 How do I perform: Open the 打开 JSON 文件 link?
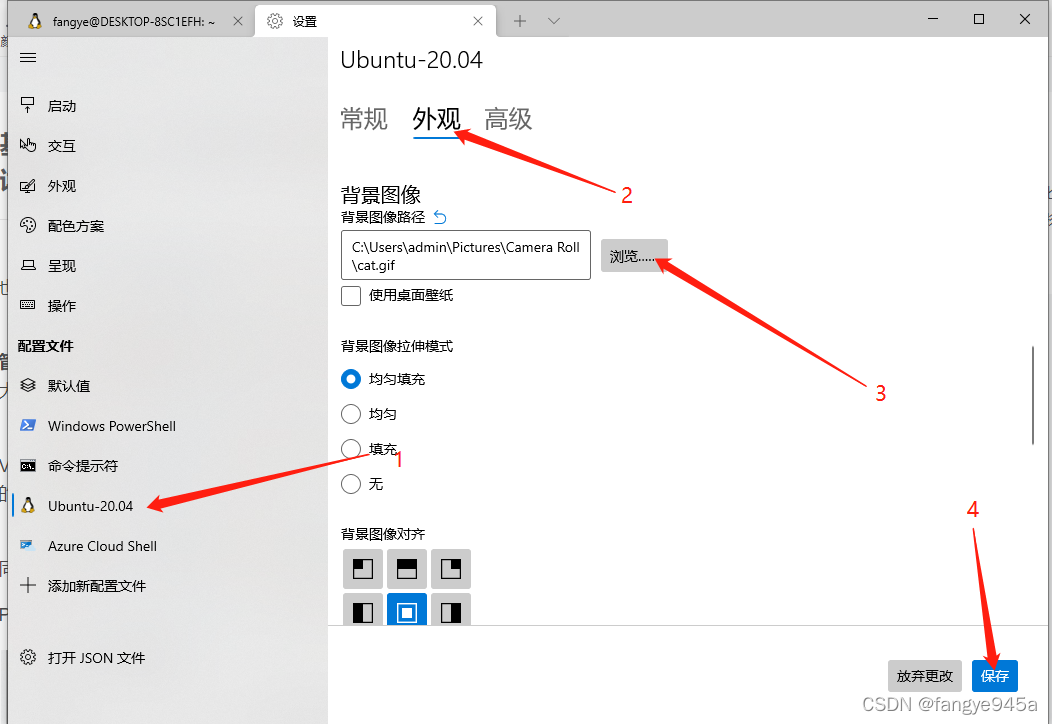pyautogui.click(x=97, y=658)
